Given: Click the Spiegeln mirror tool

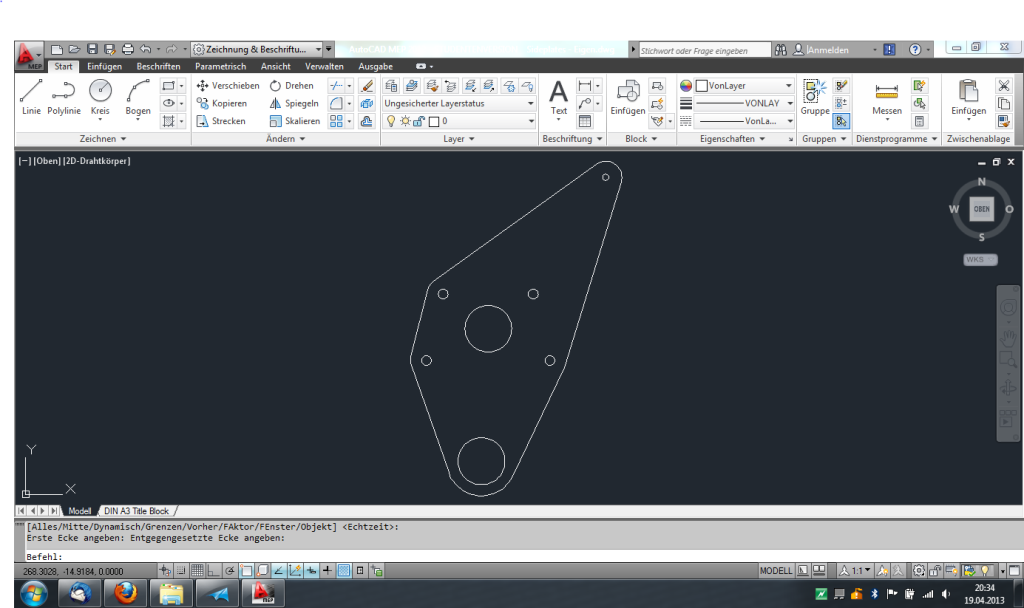Looking at the screenshot, I should coord(294,103).
